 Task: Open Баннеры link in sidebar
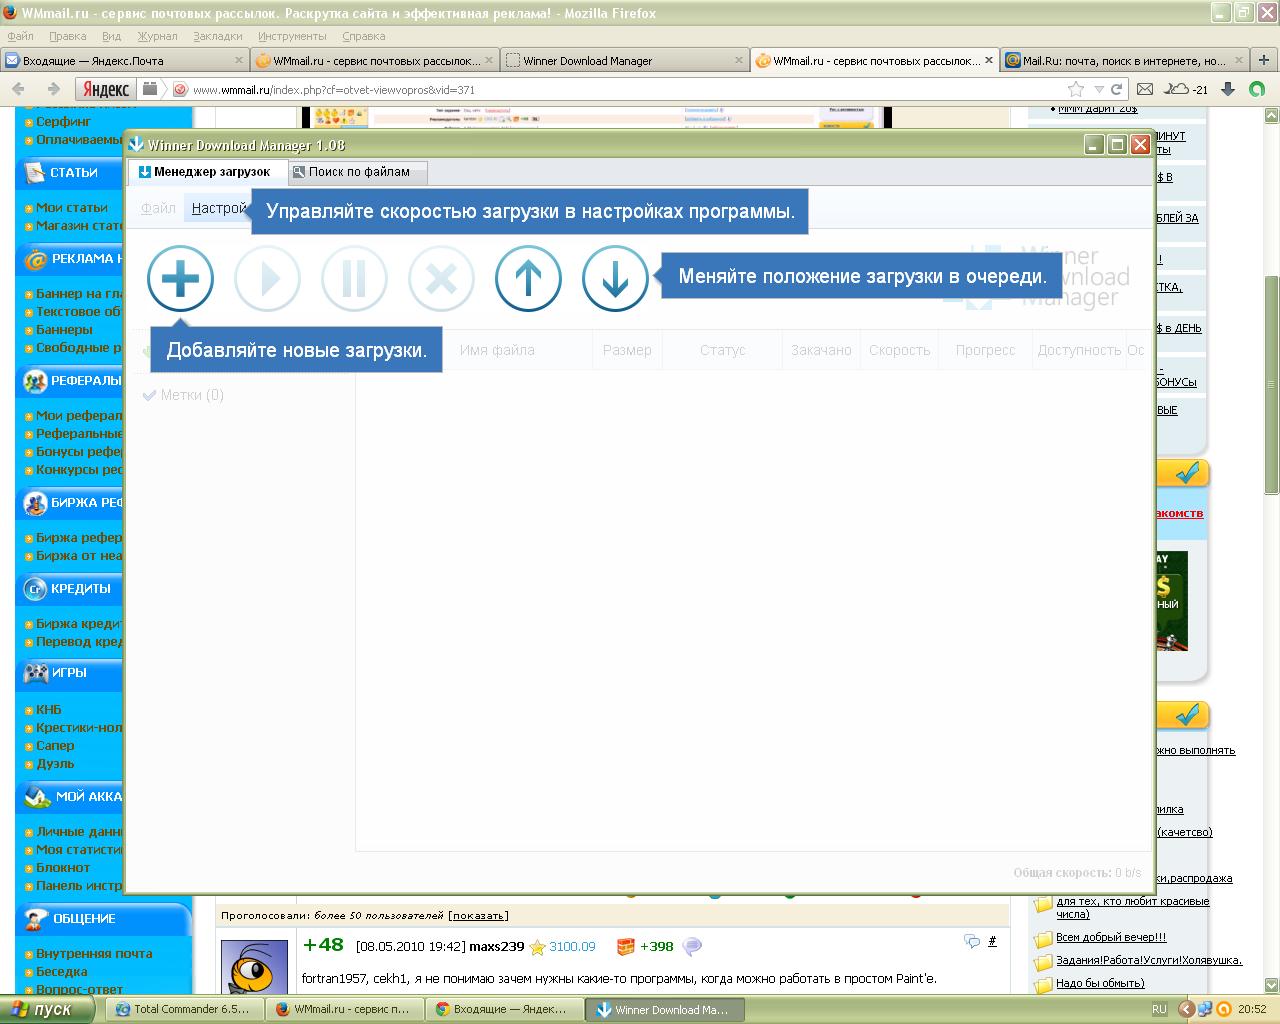pyautogui.click(x=64, y=329)
